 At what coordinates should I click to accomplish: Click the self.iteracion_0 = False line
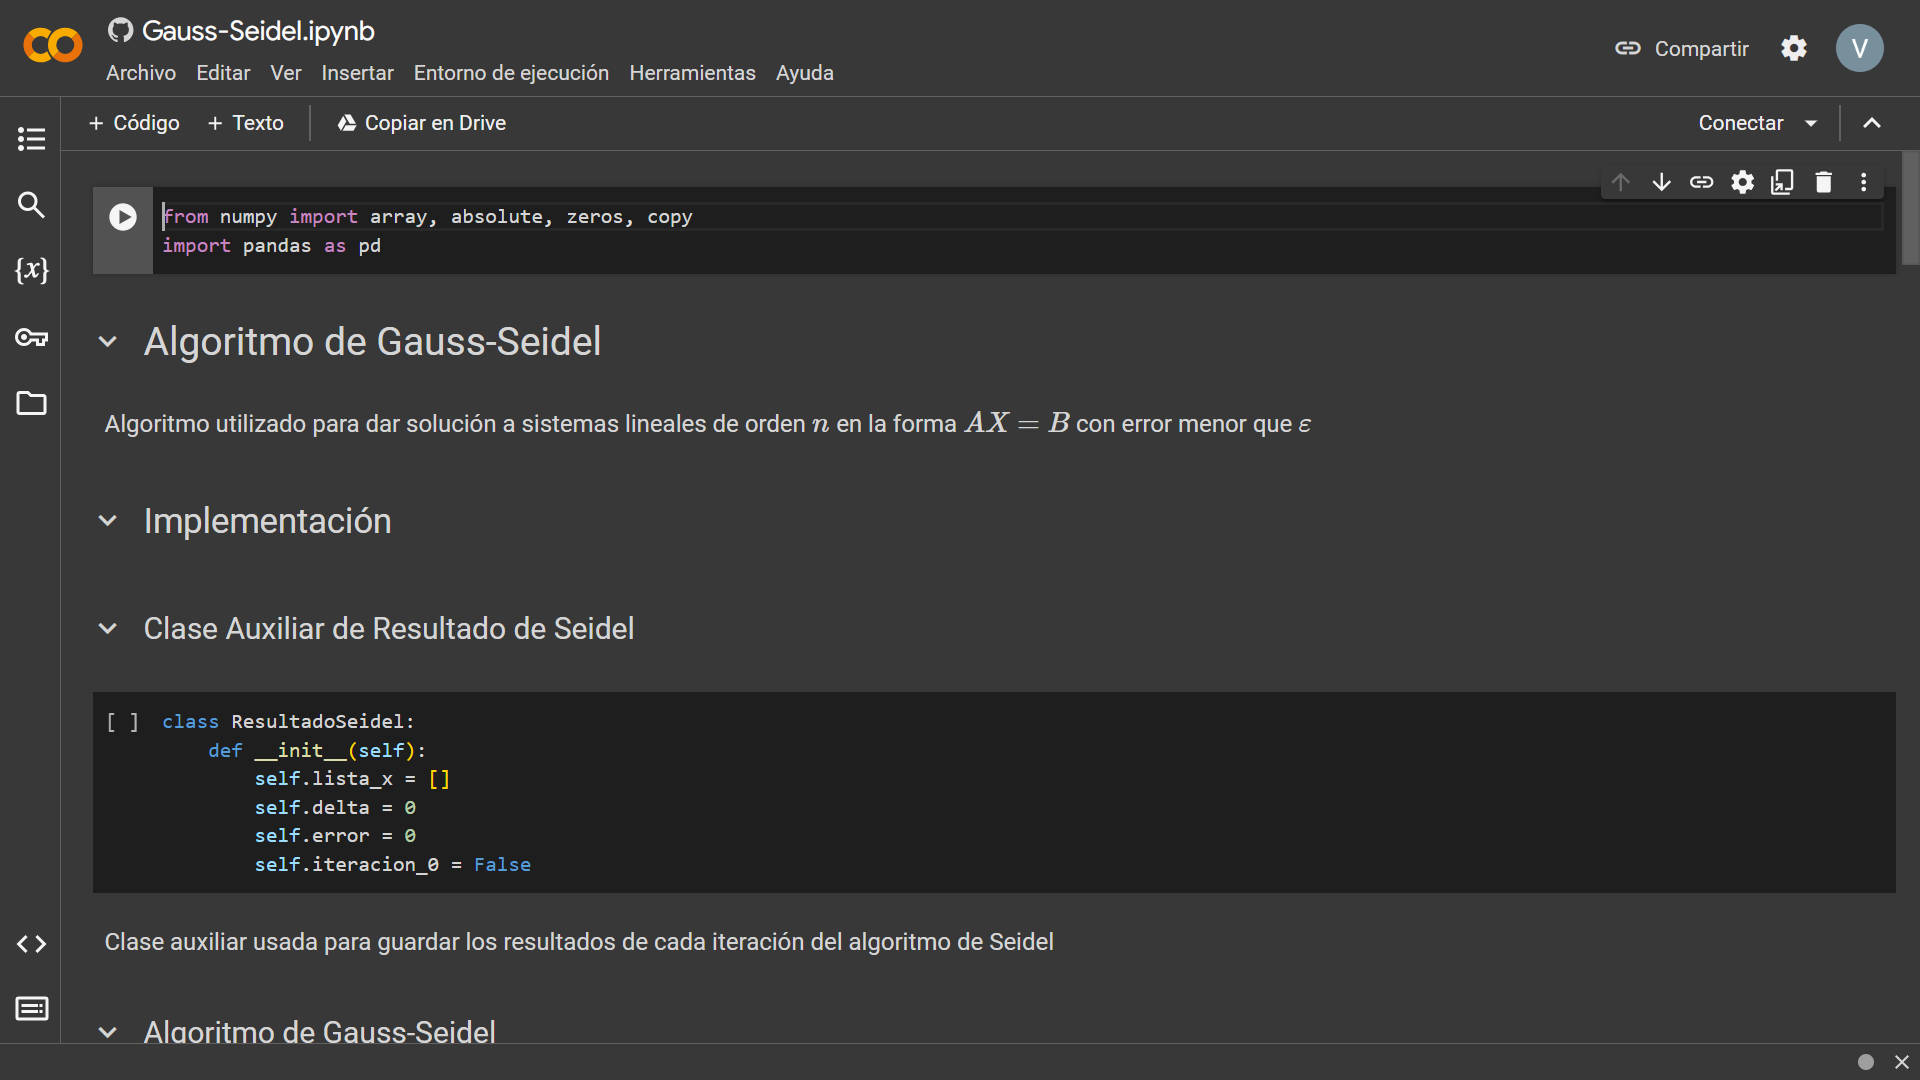pos(392,865)
